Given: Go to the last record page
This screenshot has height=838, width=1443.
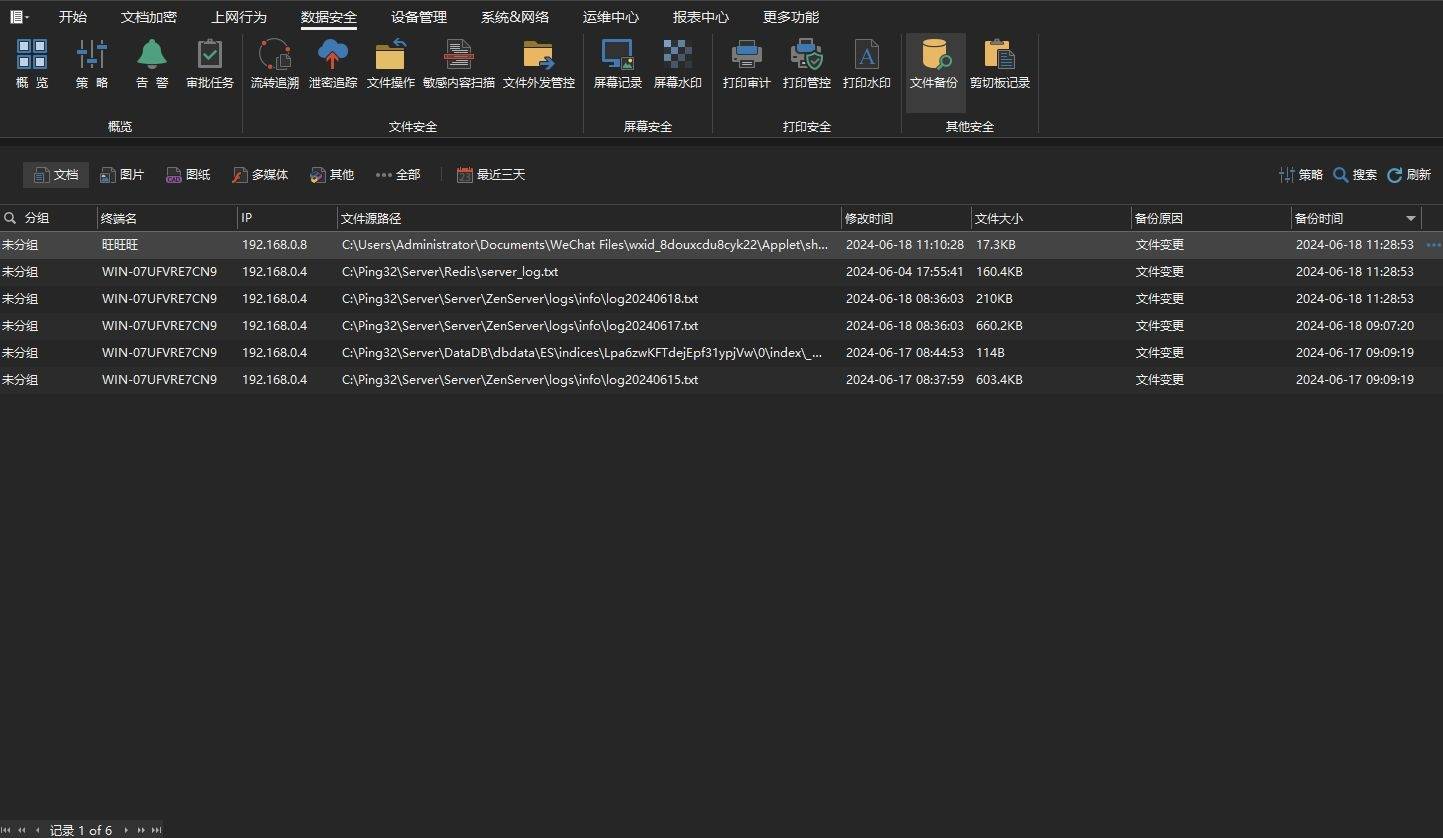Looking at the screenshot, I should tap(157, 830).
